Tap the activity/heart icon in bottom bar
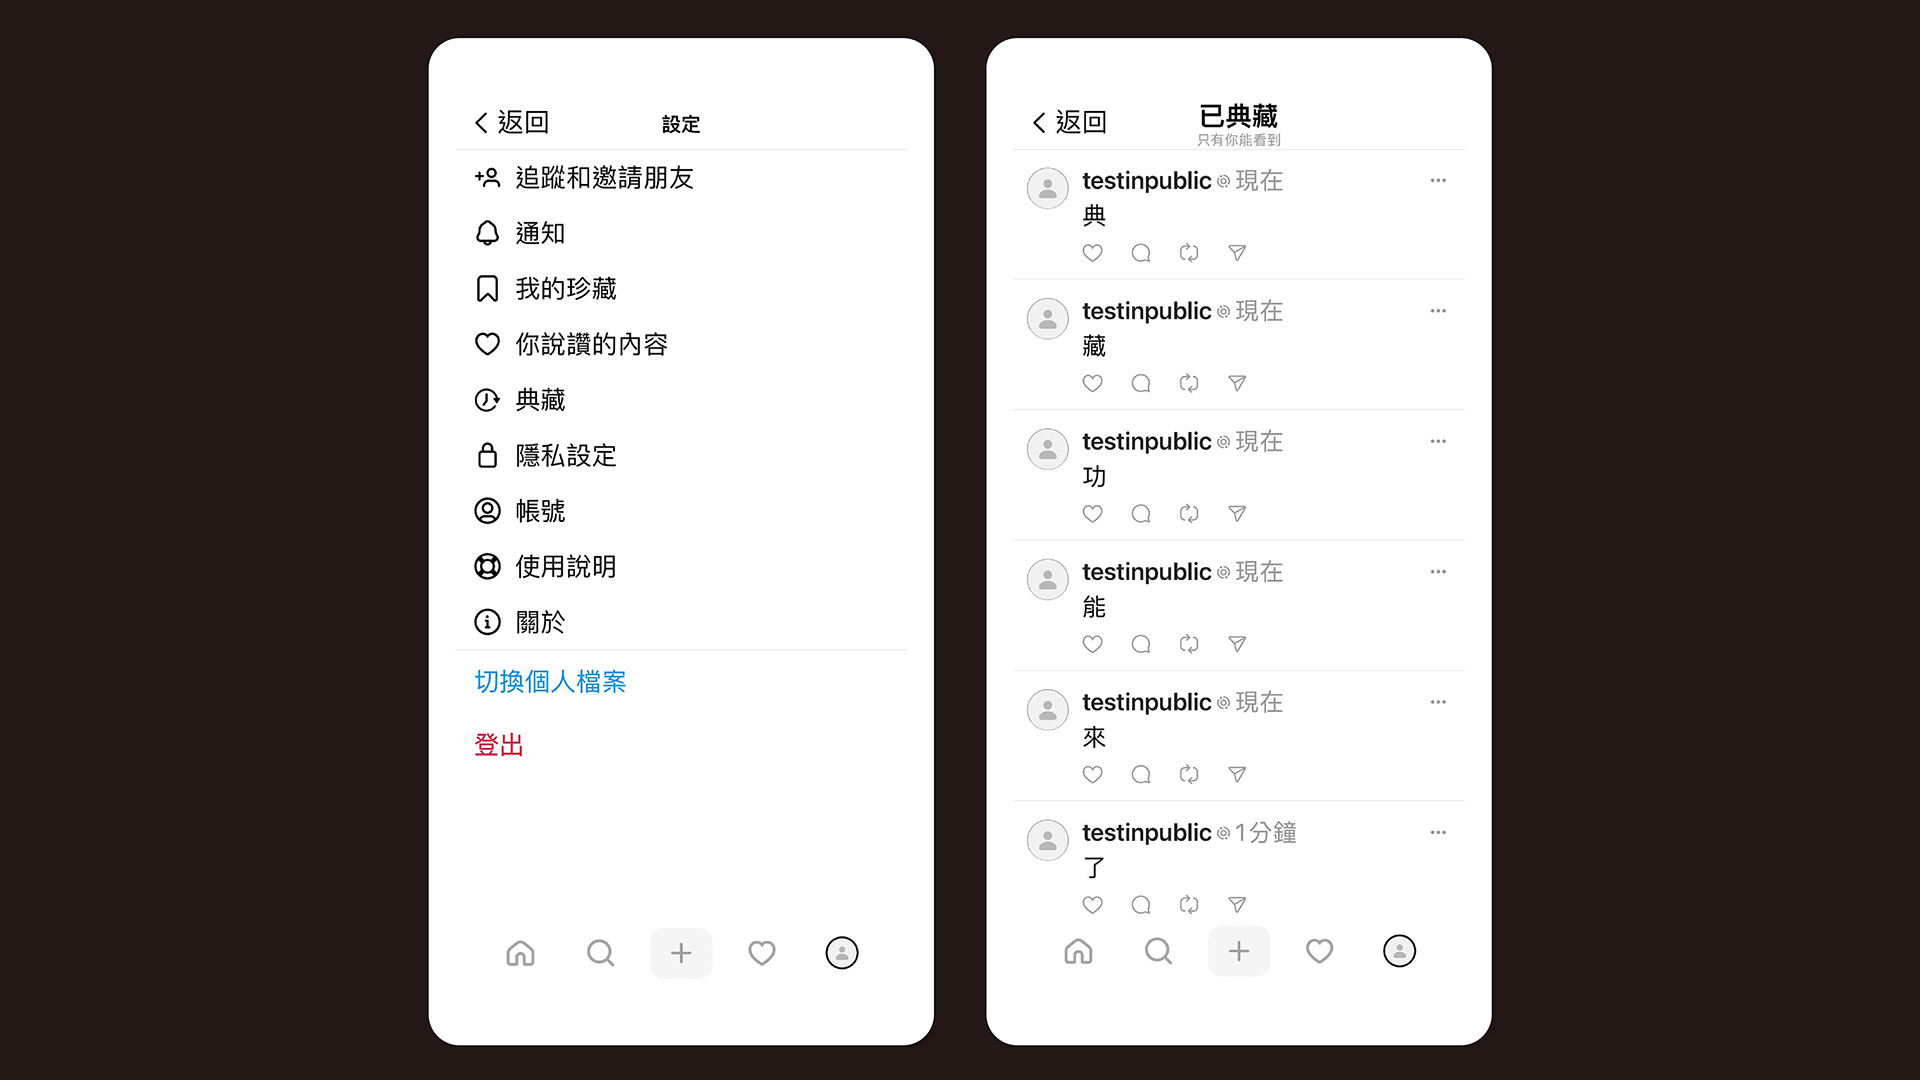 click(x=761, y=951)
